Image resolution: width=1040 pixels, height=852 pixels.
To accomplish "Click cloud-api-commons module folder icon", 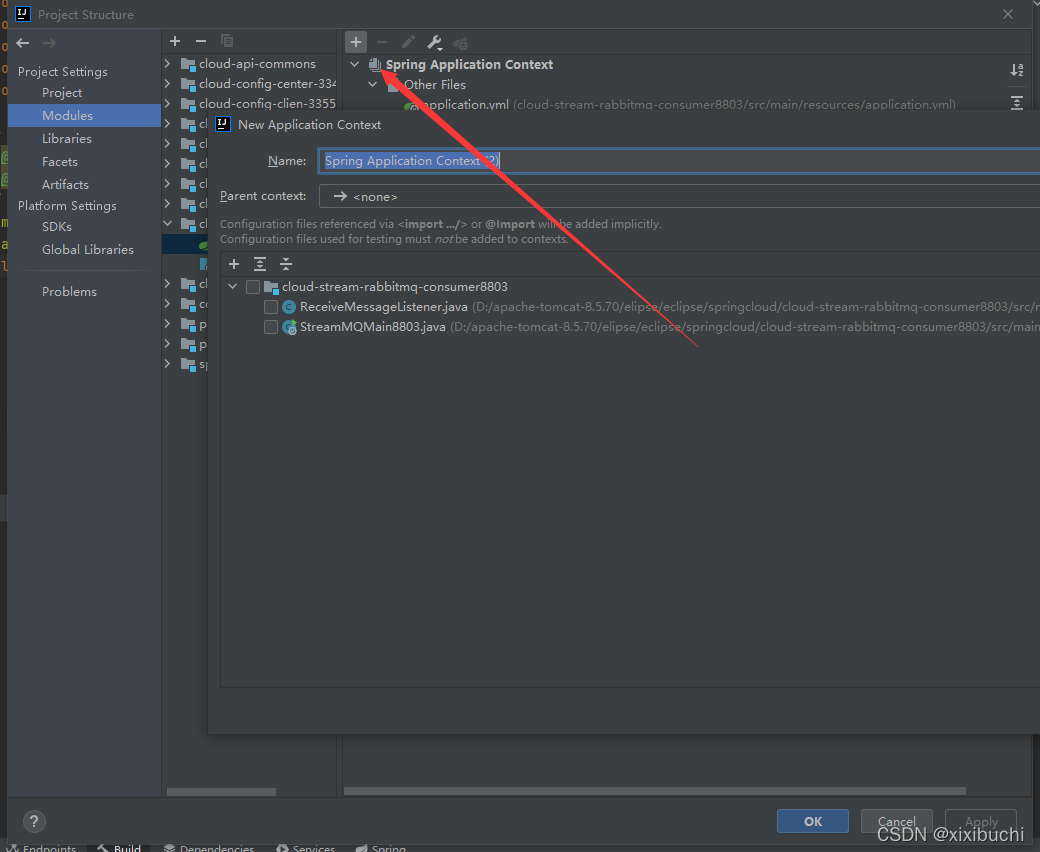I will point(188,64).
